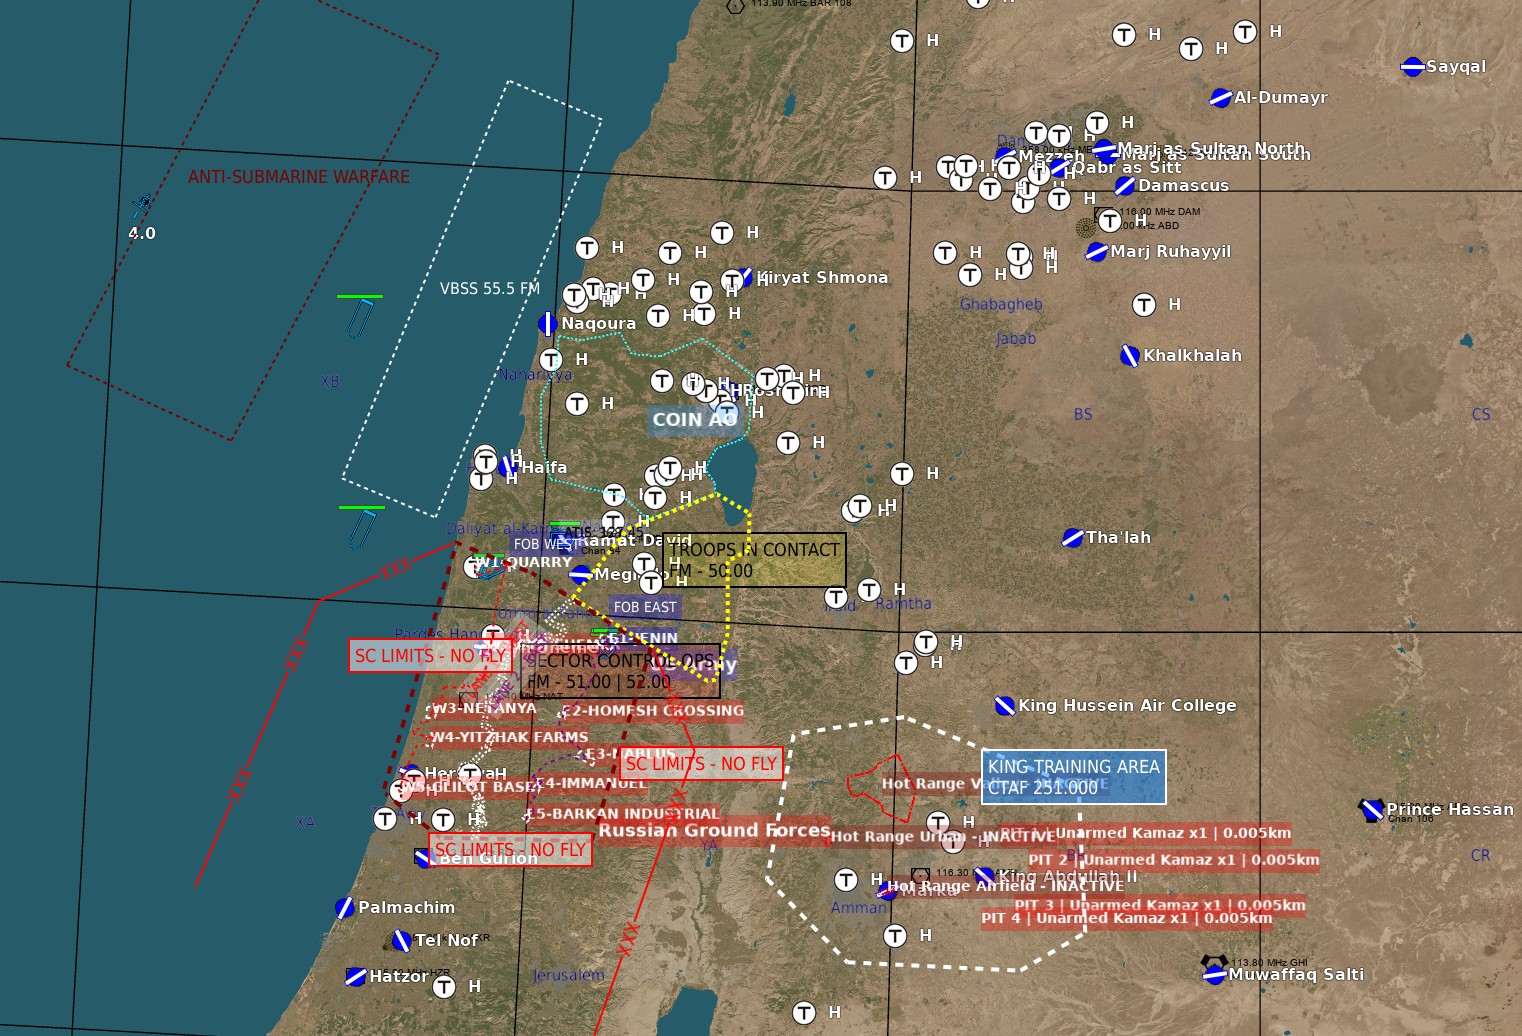Image resolution: width=1522 pixels, height=1036 pixels.
Task: Click the Naqoura airfield icon
Action: [x=547, y=324]
